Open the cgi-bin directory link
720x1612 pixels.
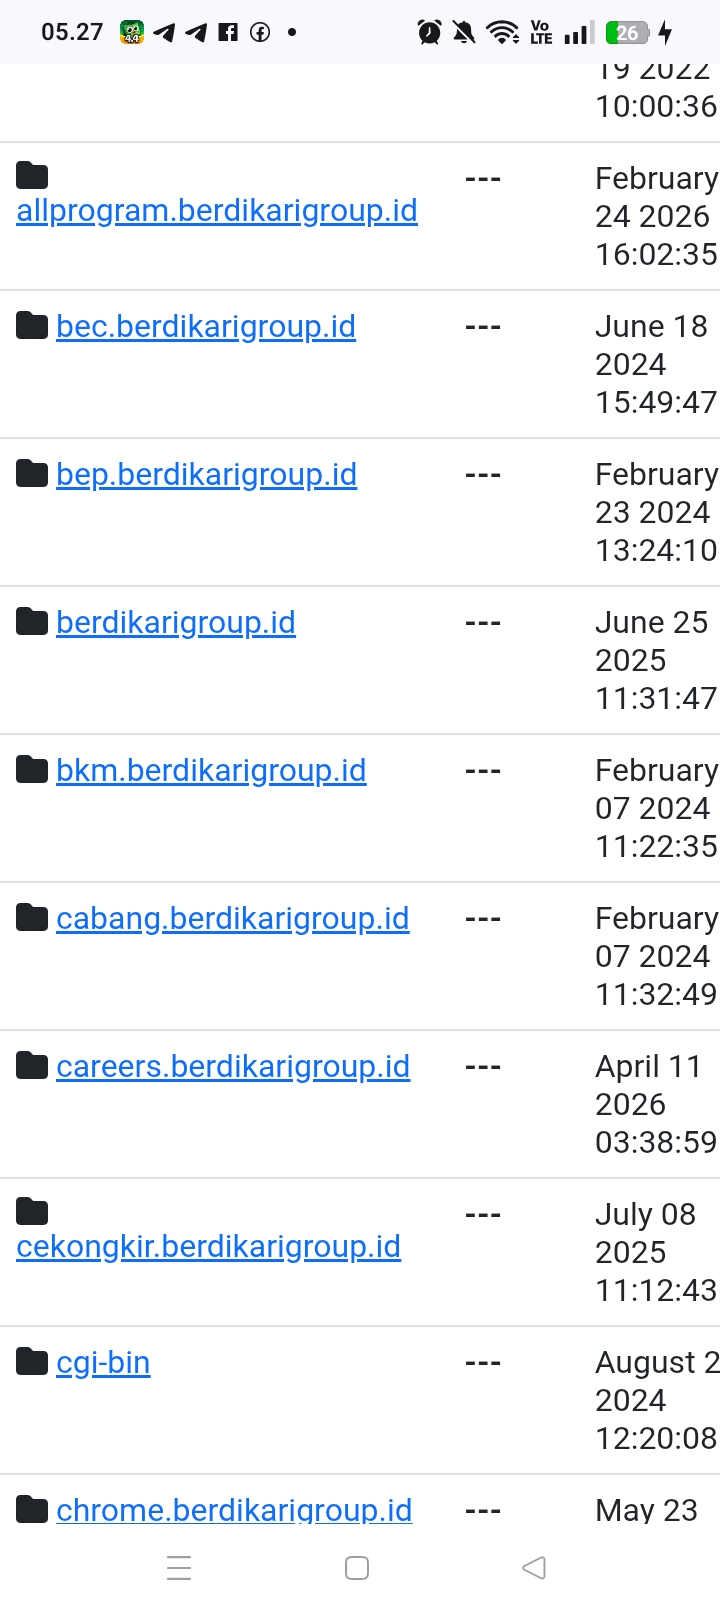103,1363
